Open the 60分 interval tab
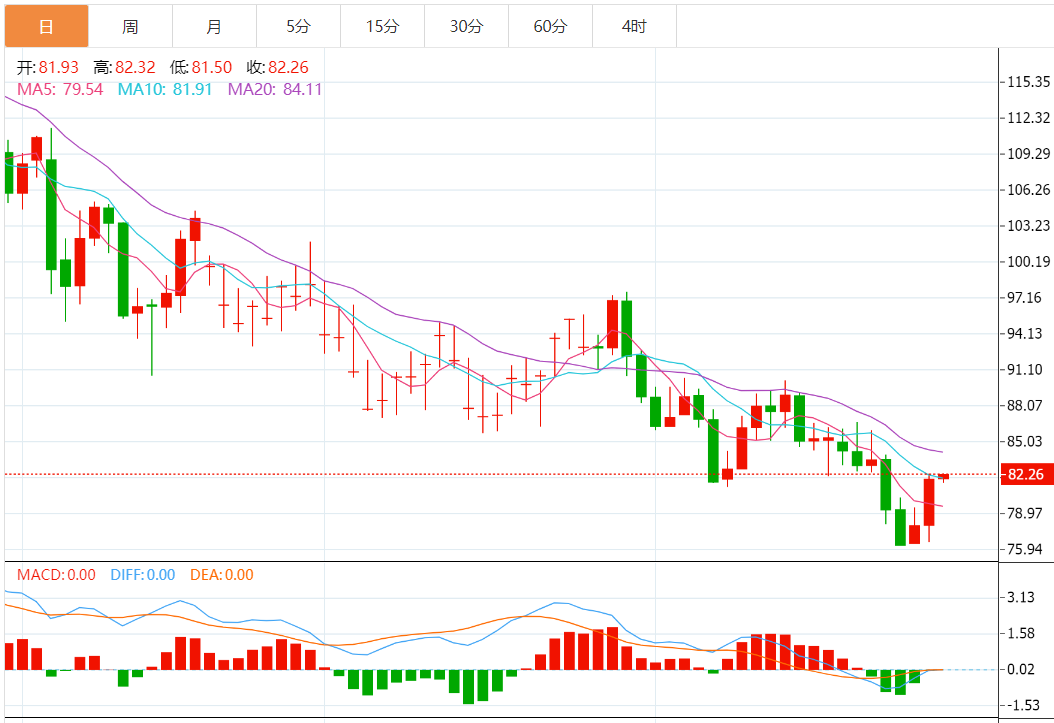The height and width of the screenshot is (723, 1054). [551, 26]
